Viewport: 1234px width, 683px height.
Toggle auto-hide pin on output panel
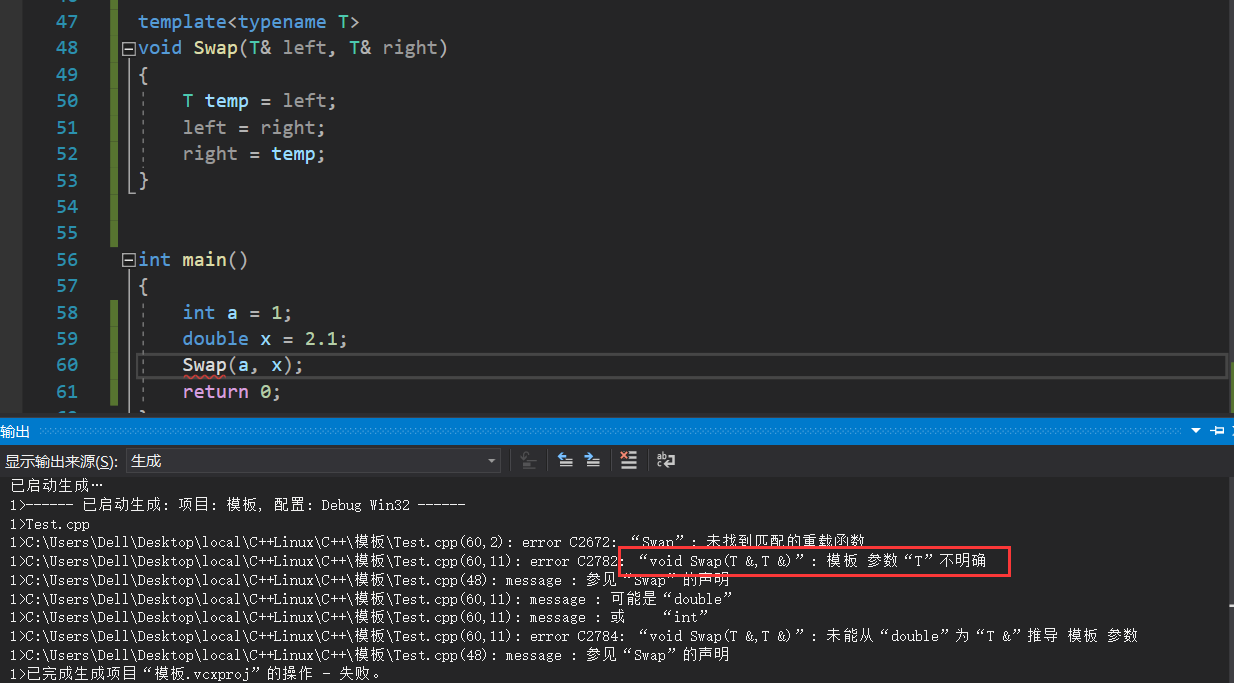coord(1216,431)
